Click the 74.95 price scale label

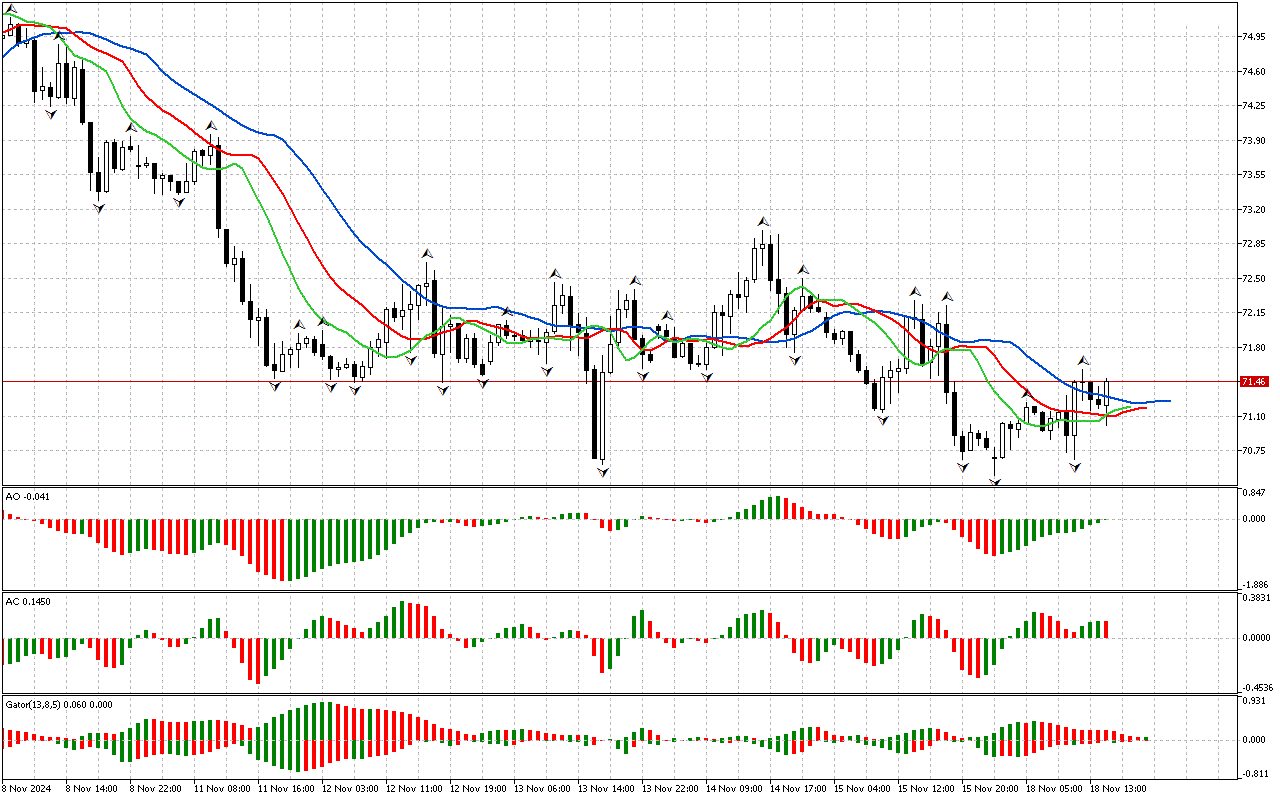[x=1255, y=37]
